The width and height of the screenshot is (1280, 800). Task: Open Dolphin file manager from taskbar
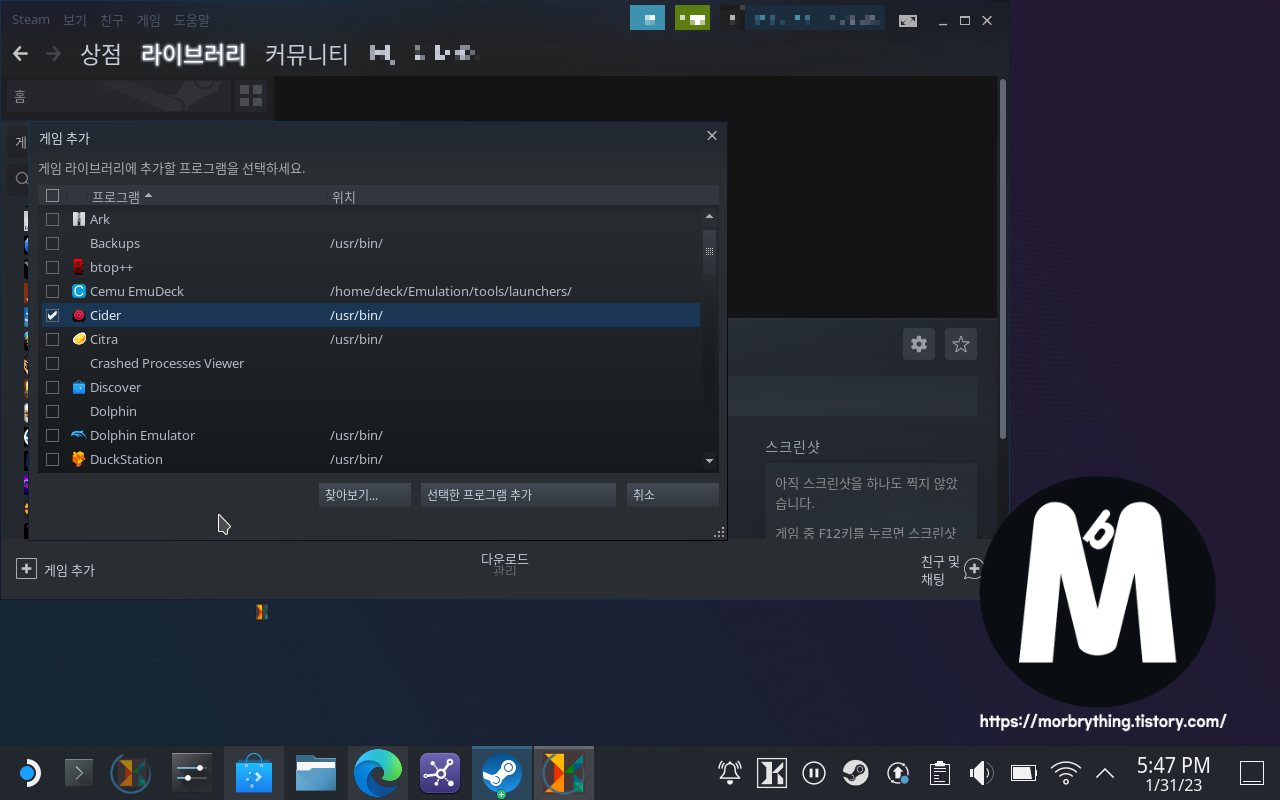(316, 773)
